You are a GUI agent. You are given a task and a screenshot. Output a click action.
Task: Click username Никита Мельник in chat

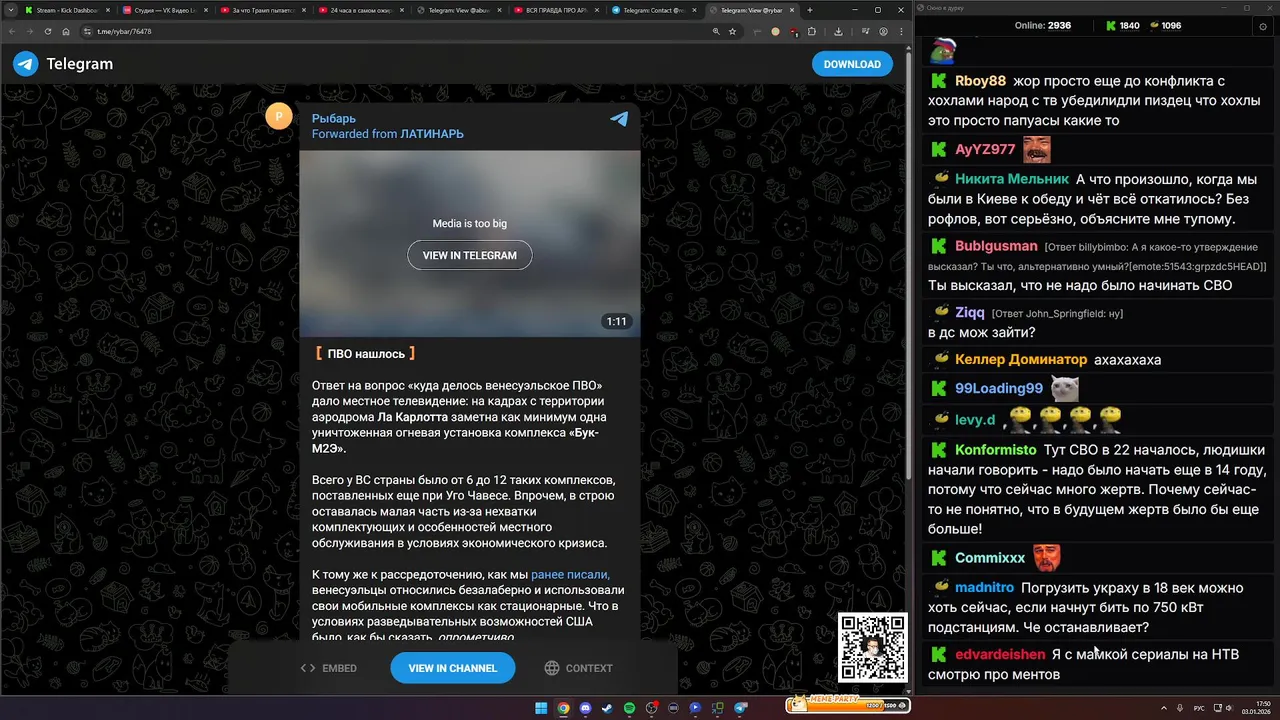1011,179
